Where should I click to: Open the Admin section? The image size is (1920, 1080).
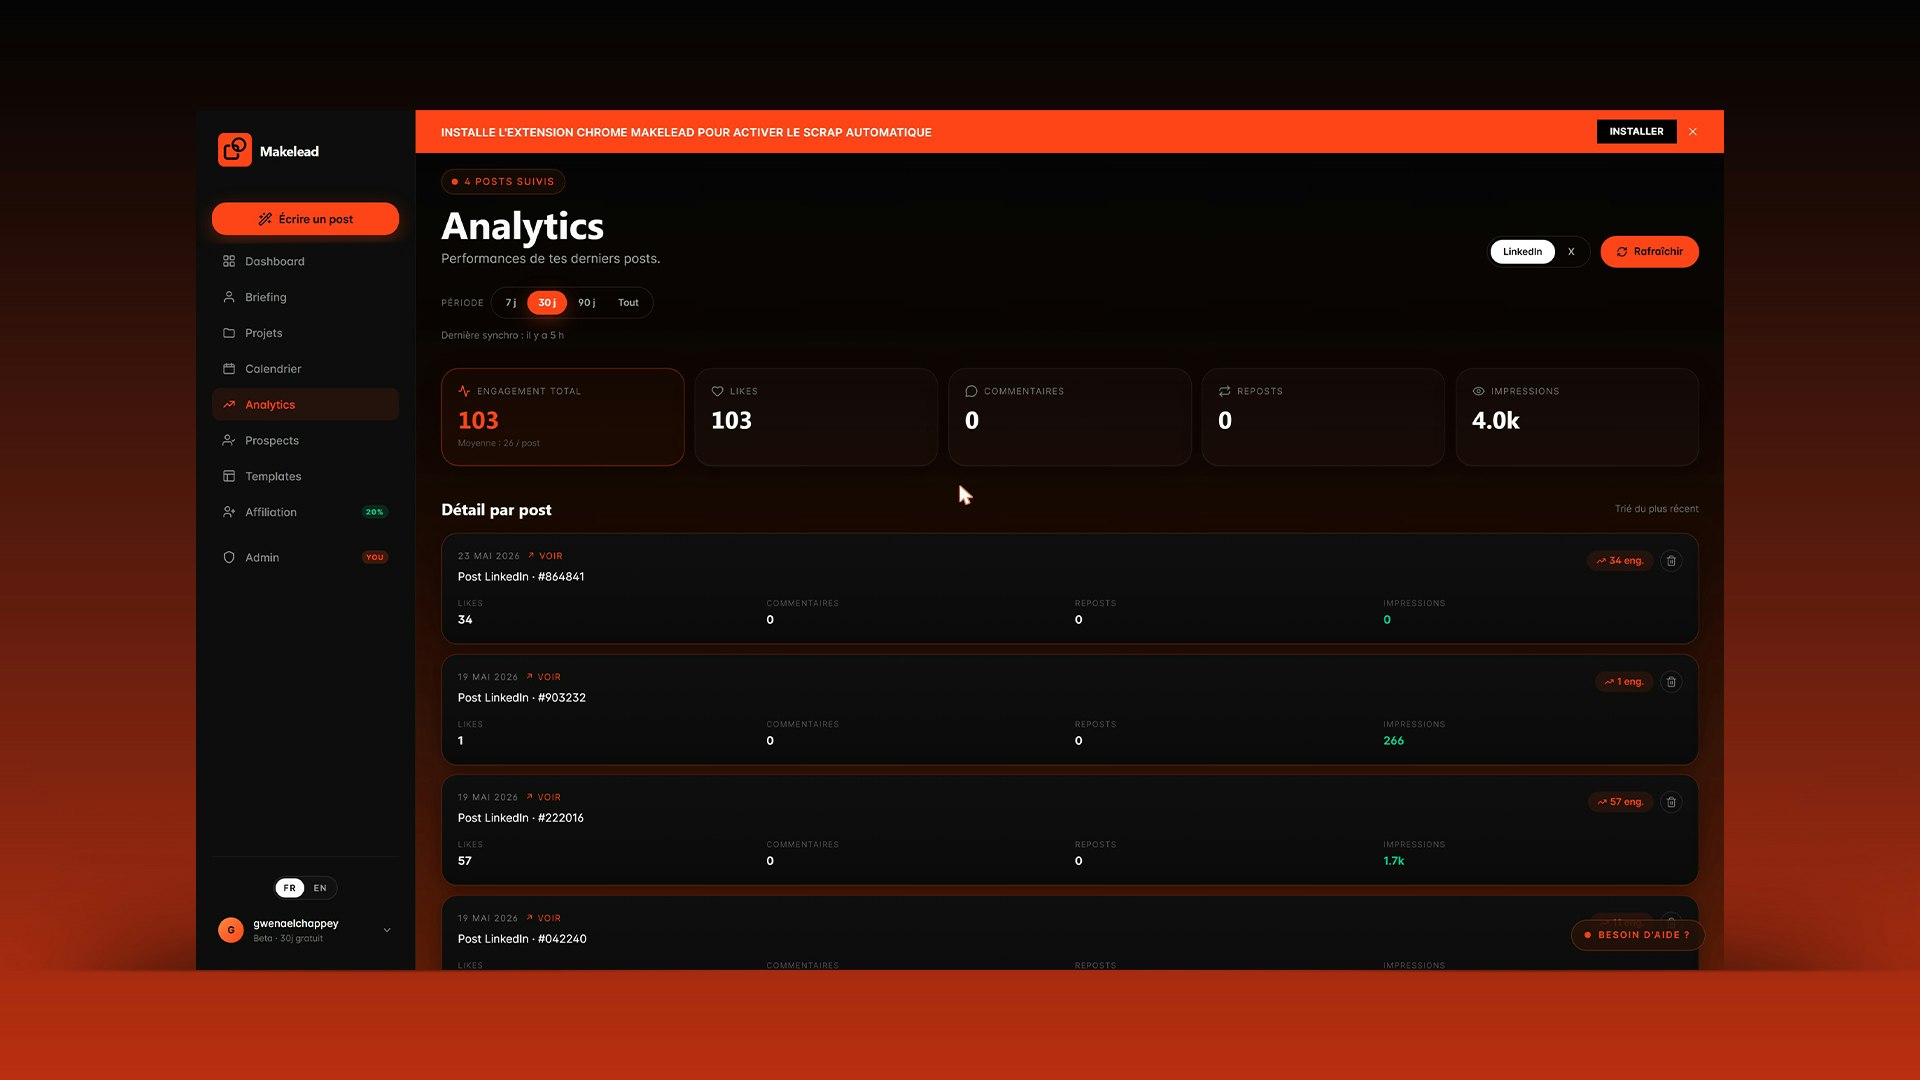(305, 558)
